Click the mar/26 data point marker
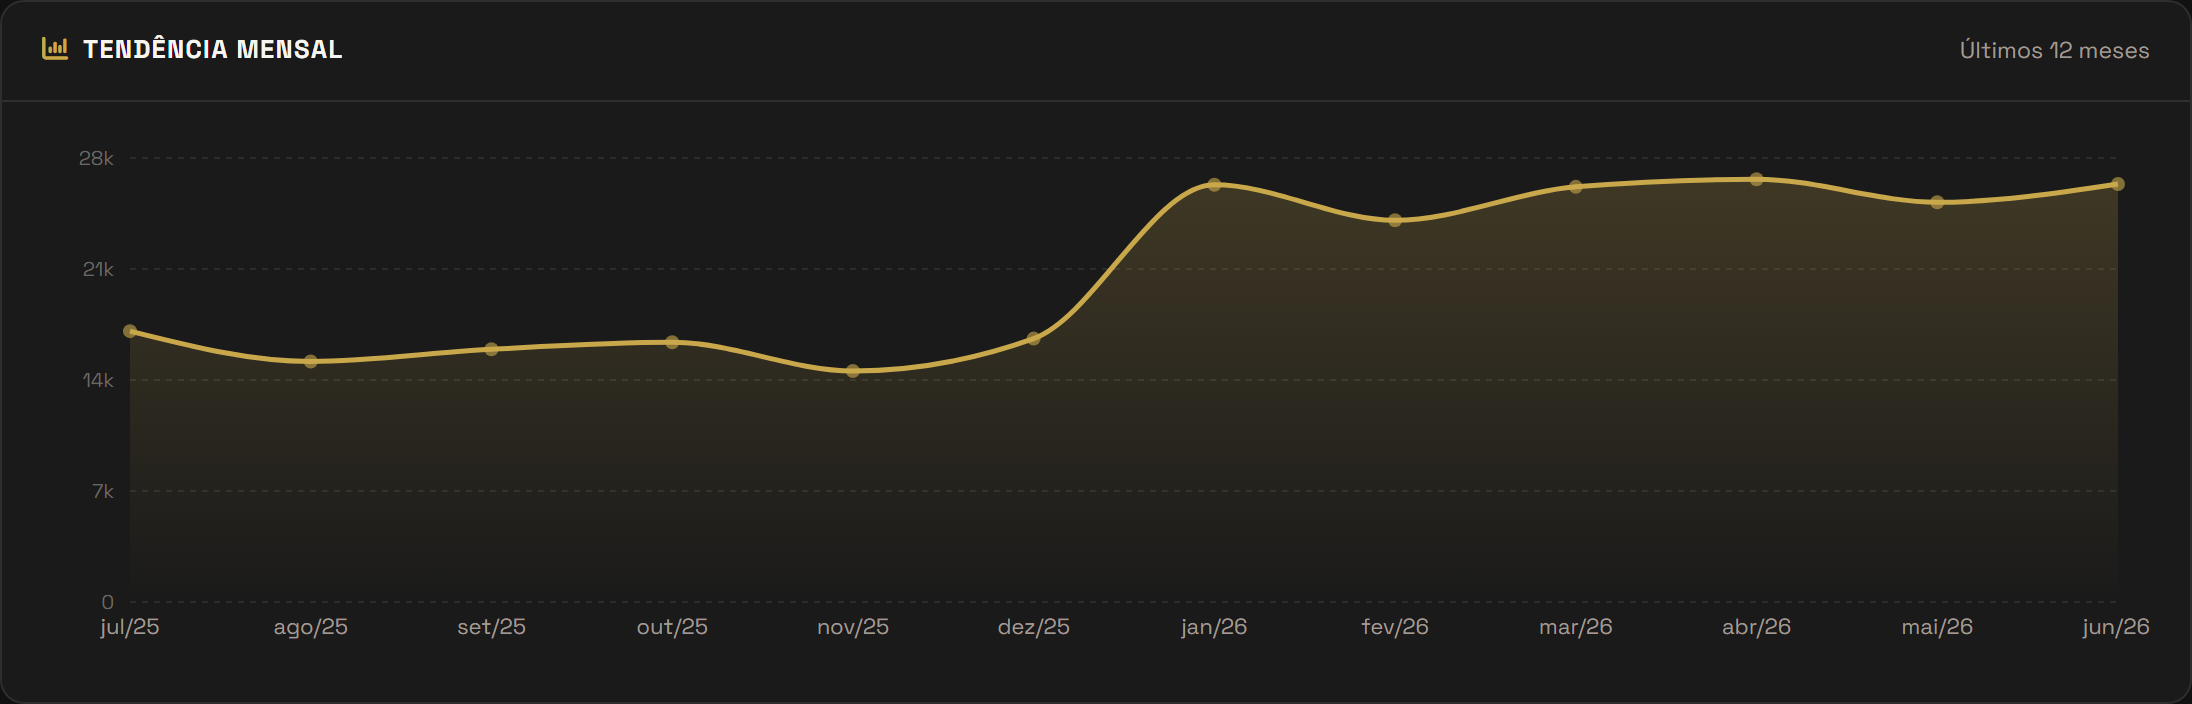Screen dimensions: 2192x704 coord(1576,187)
